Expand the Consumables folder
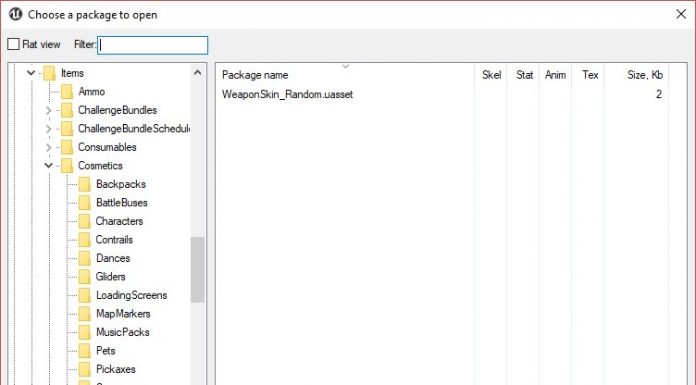This screenshot has width=696, height=385. pyautogui.click(x=49, y=147)
